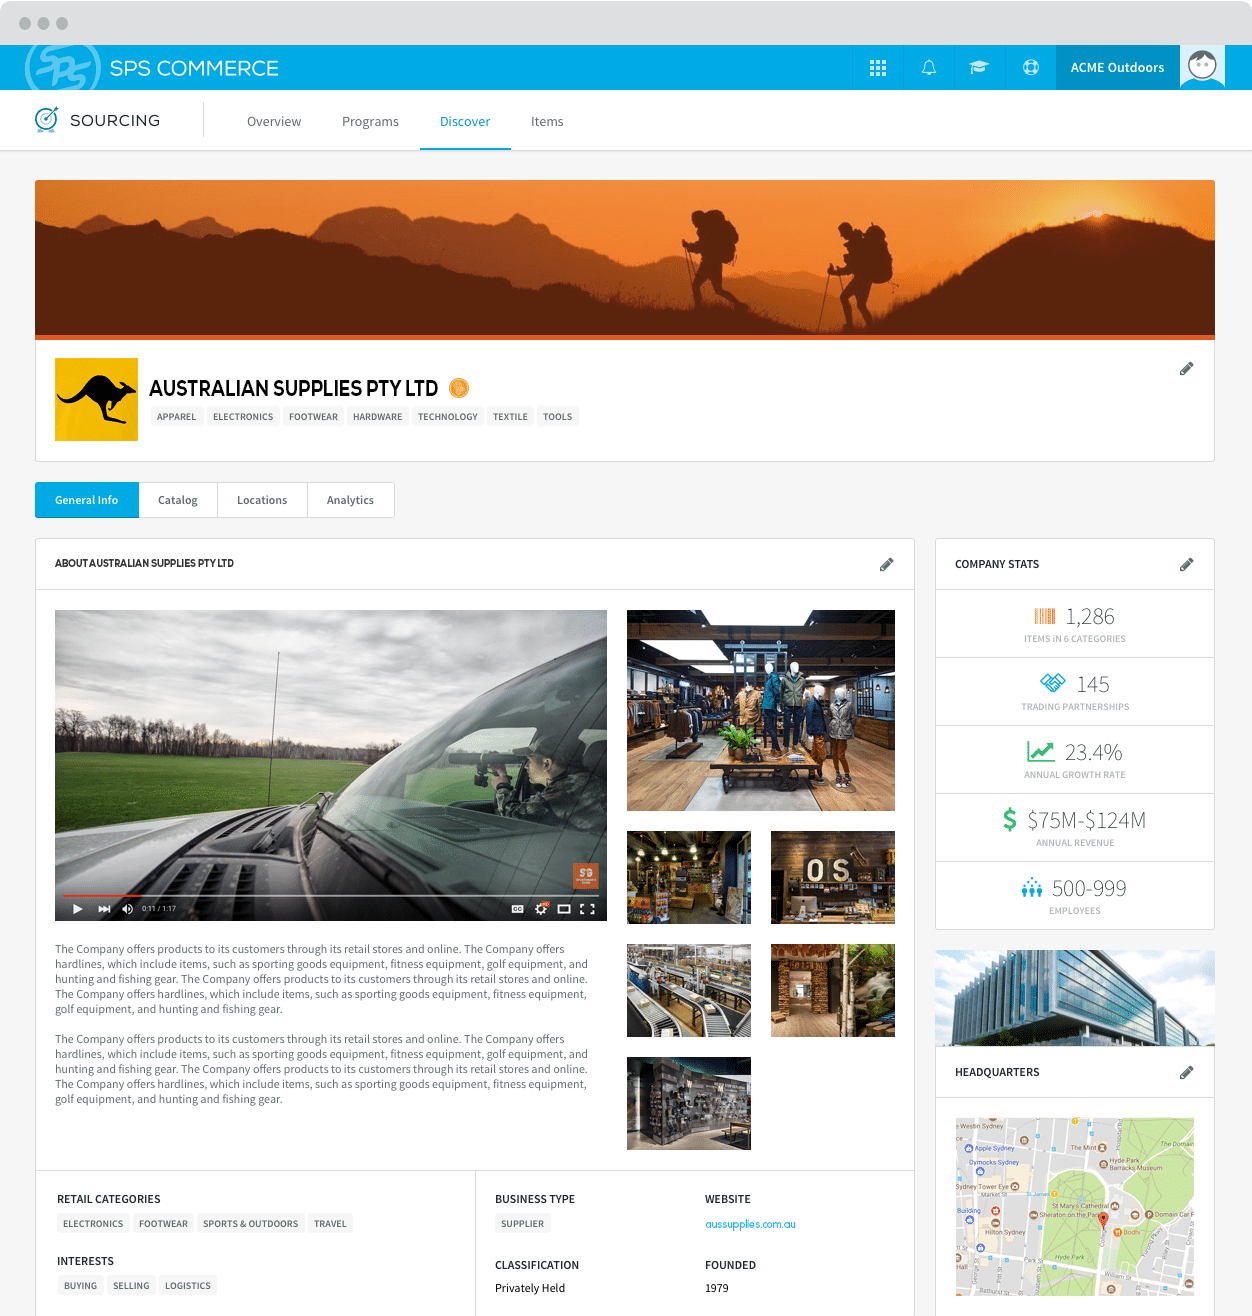
Task: Click the LOGISTICS interest tag
Action: click(188, 1286)
